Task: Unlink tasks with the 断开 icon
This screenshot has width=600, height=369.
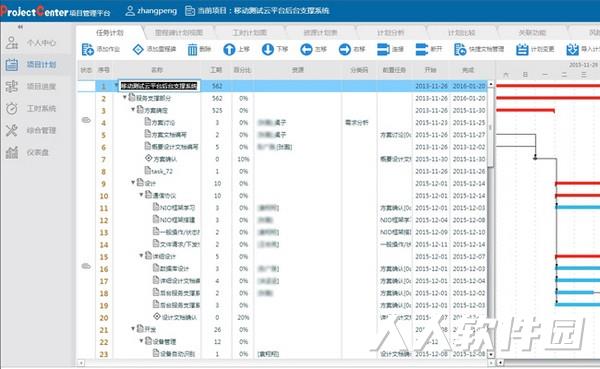Action: pyautogui.click(x=422, y=49)
